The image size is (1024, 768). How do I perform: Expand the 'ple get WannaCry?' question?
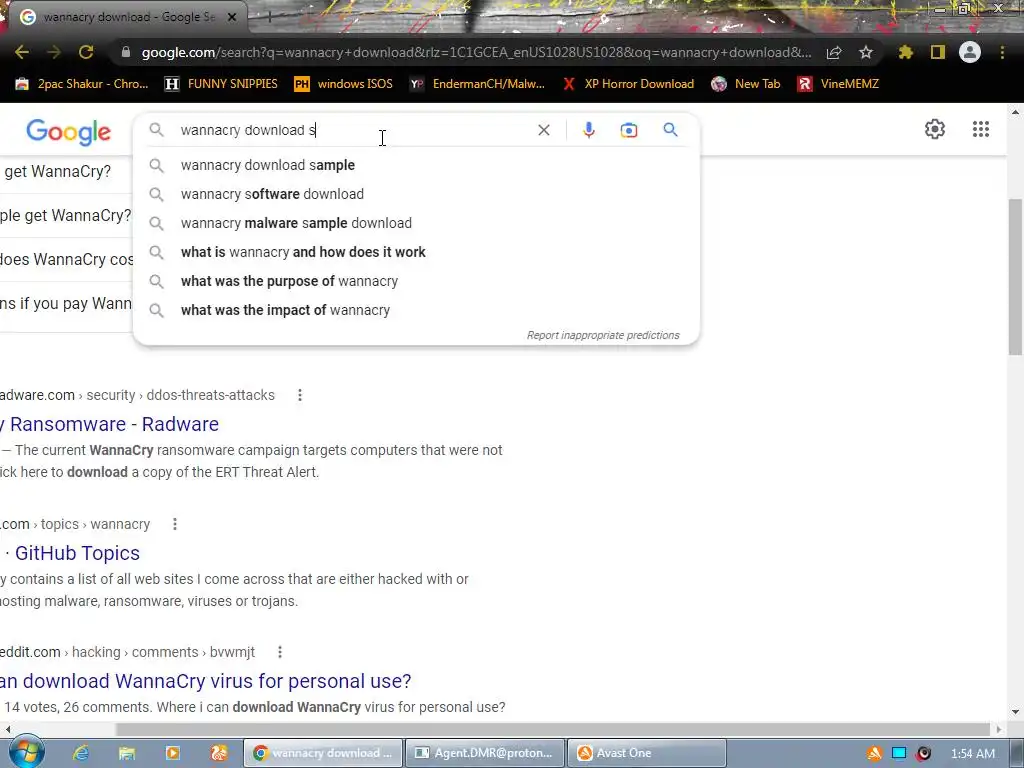65,216
